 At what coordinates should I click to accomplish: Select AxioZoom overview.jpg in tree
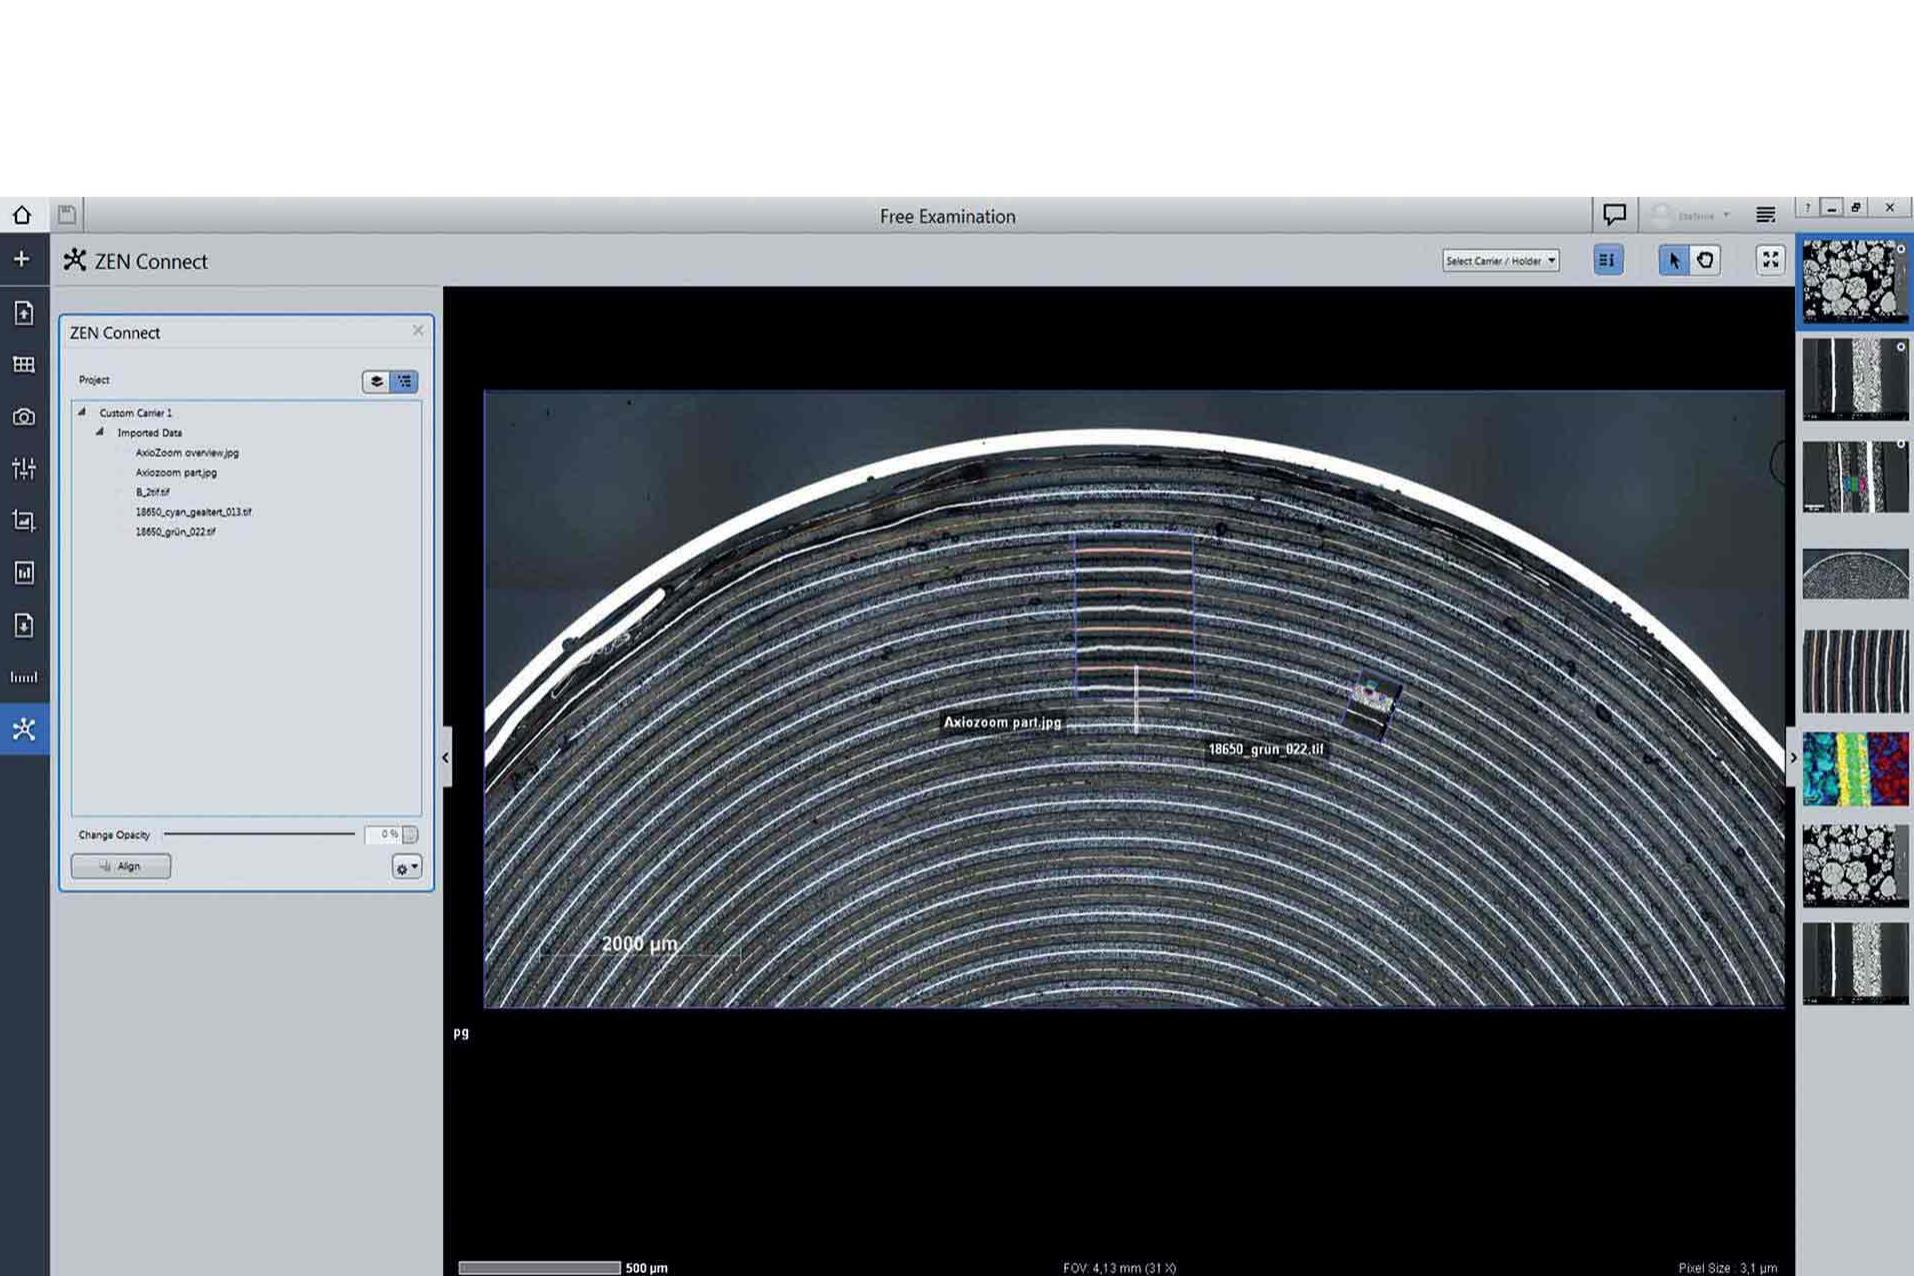point(187,453)
